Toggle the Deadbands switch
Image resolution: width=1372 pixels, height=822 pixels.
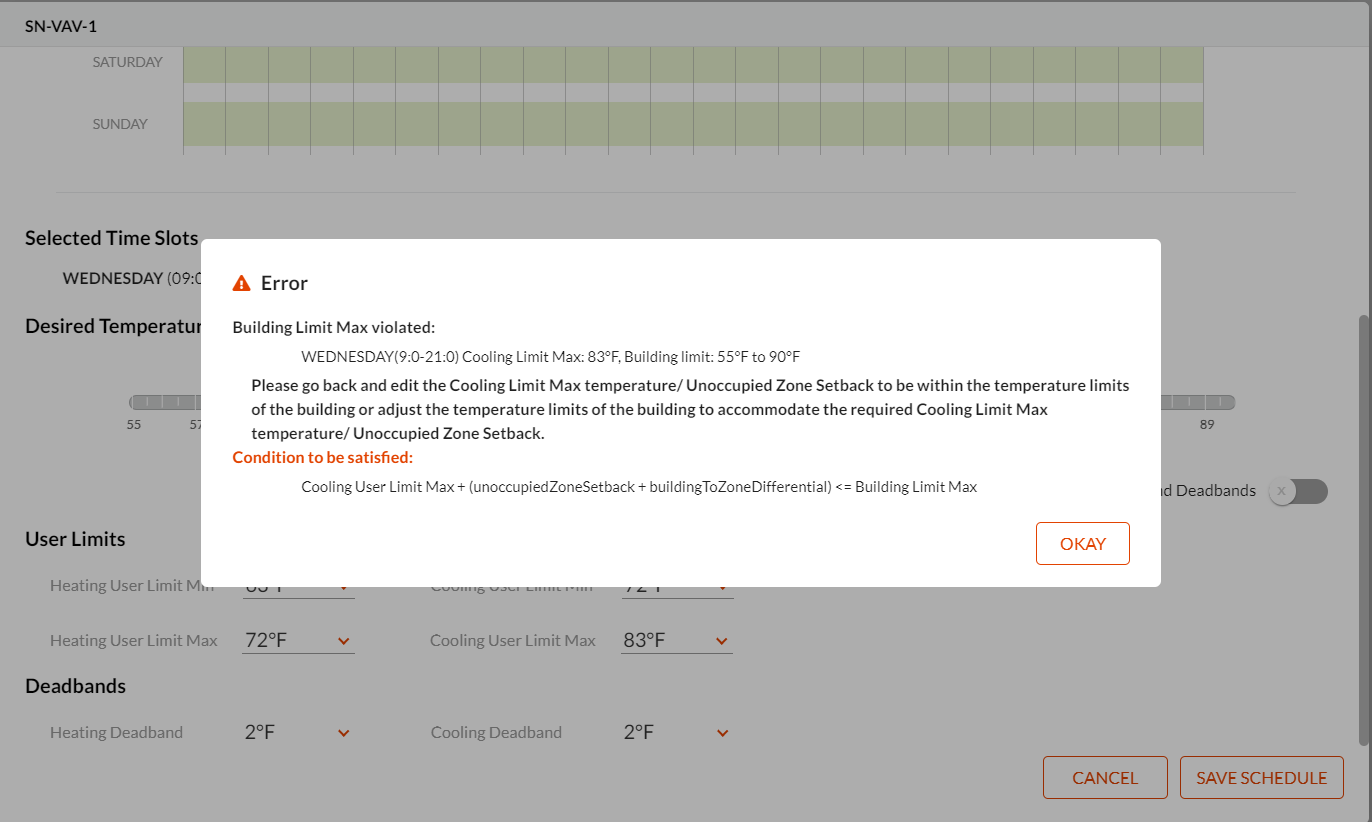point(1298,491)
